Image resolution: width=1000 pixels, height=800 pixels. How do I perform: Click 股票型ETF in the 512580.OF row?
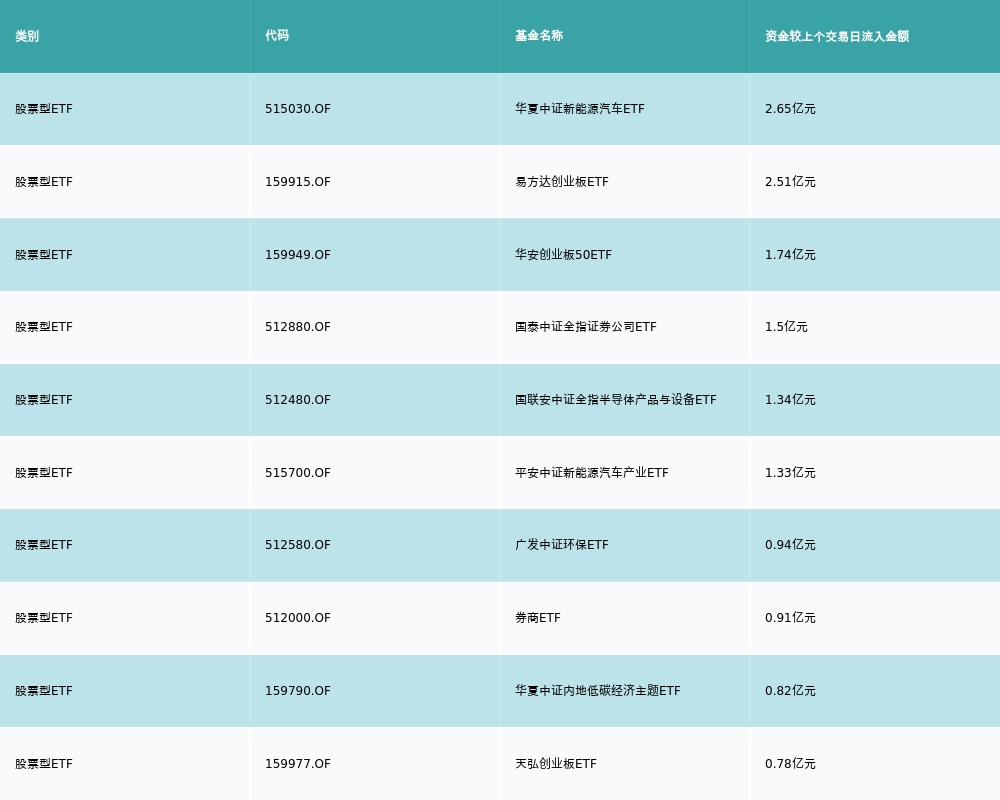click(44, 545)
